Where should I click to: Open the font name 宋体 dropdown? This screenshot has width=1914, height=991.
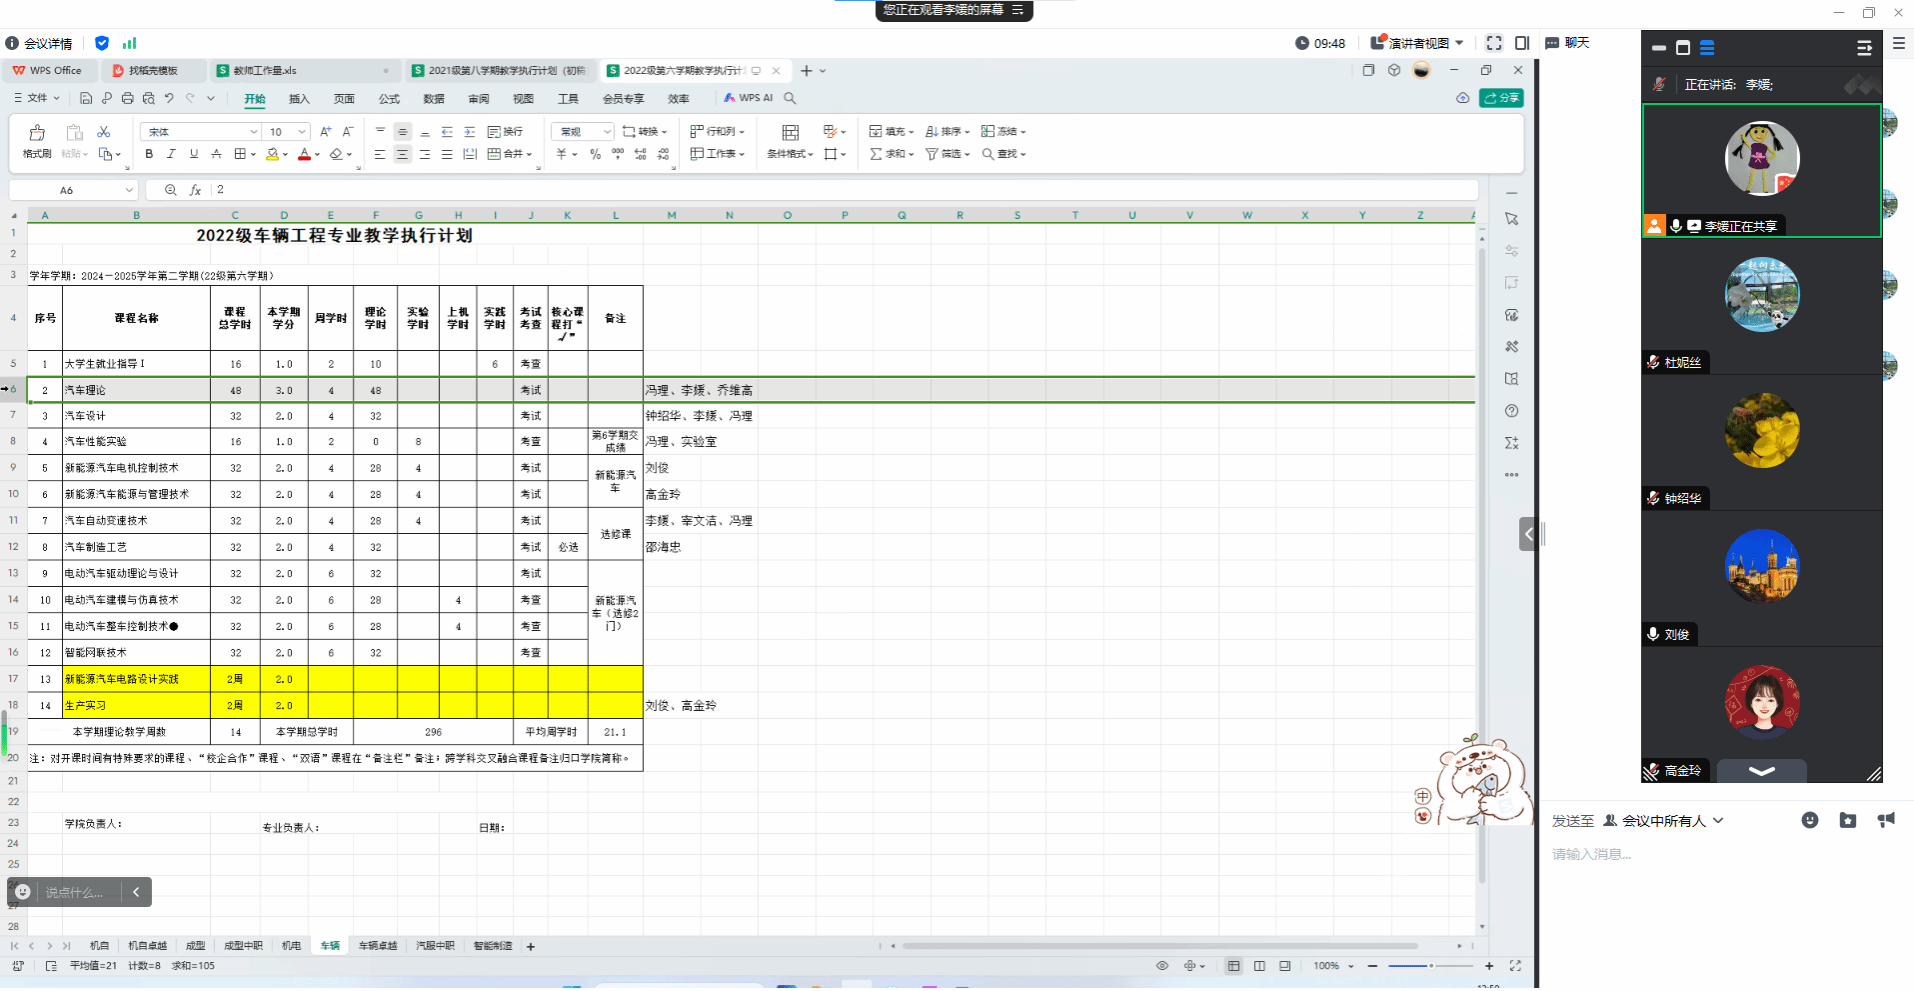click(x=253, y=132)
